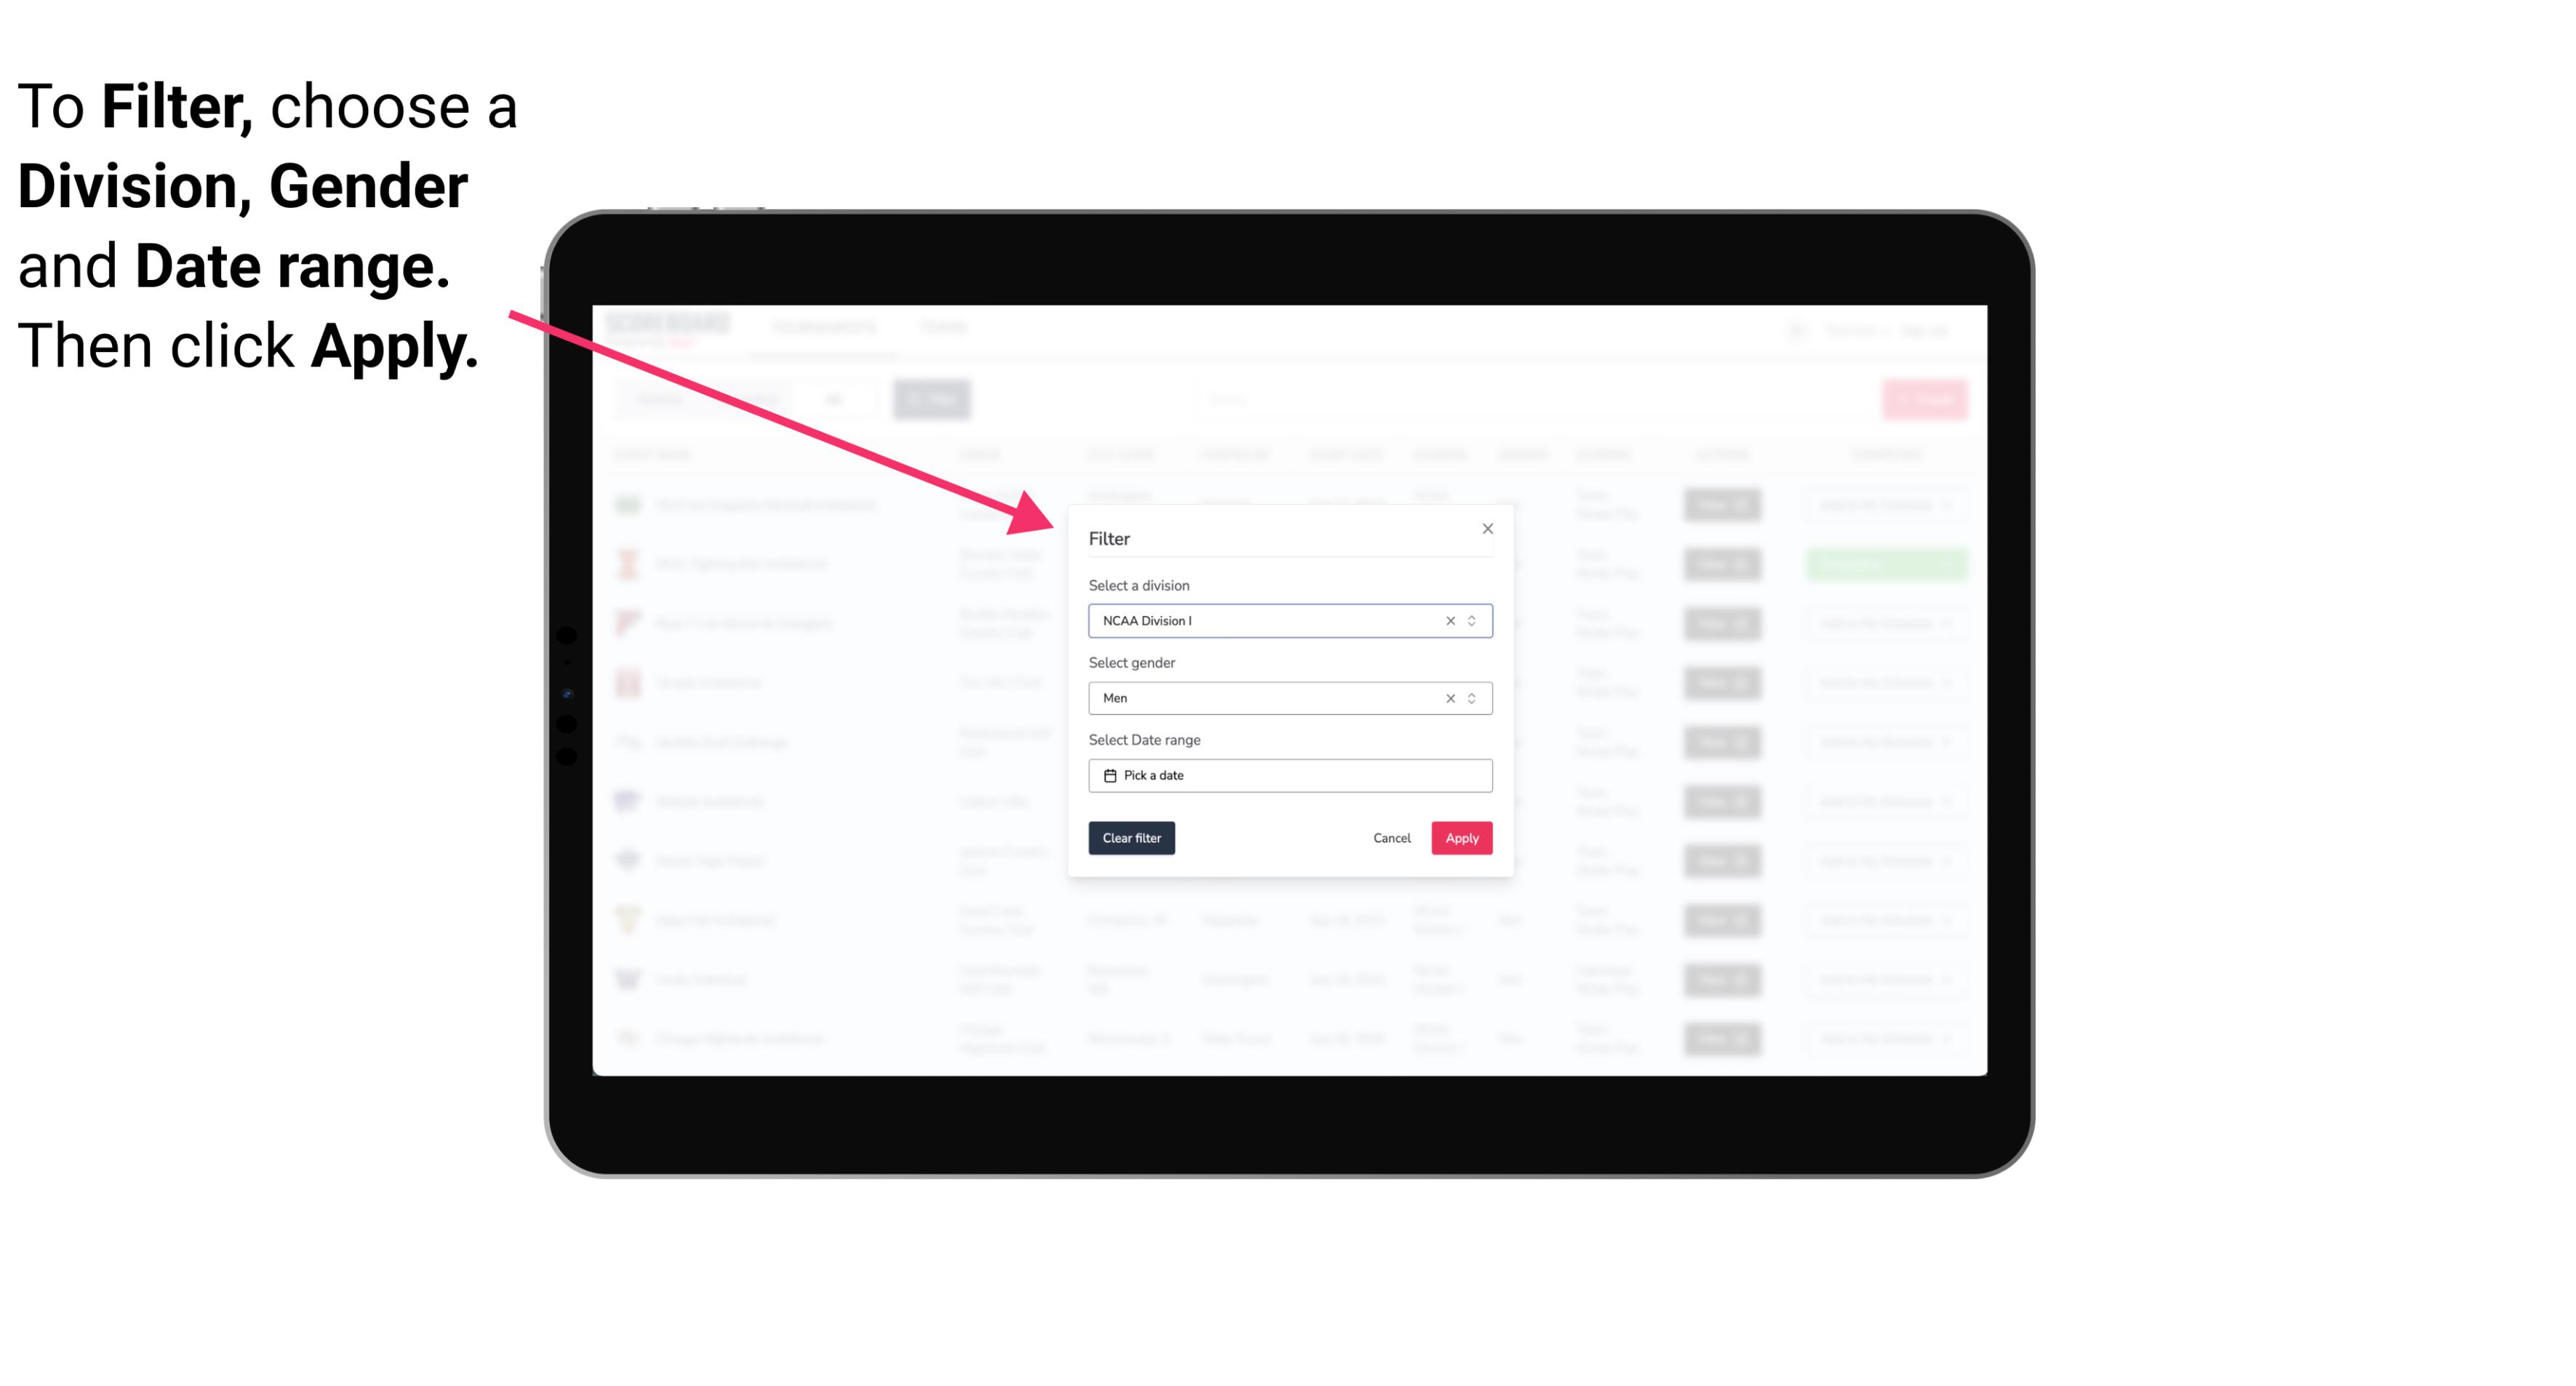Viewport: 2576px width, 1386px height.
Task: Click the Clear filter button
Action: [1132, 838]
